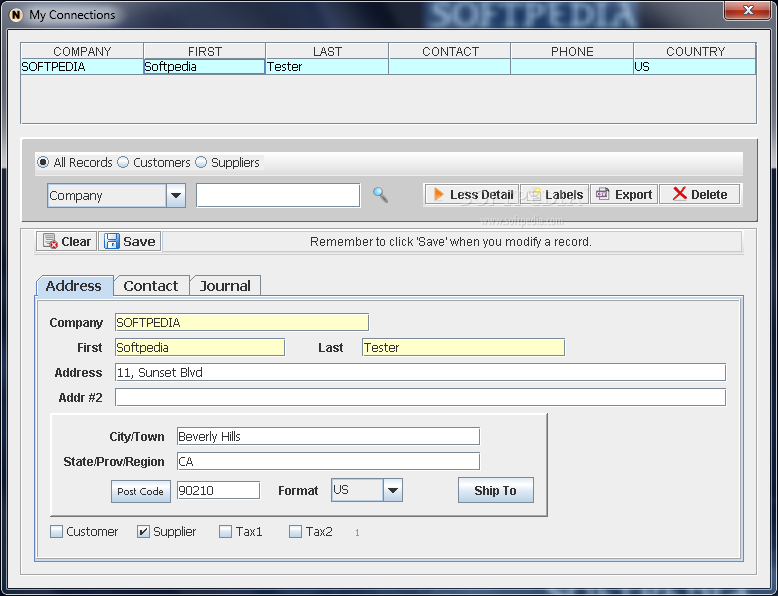Save the record with floppy disk button
The image size is (778, 596).
tap(130, 241)
